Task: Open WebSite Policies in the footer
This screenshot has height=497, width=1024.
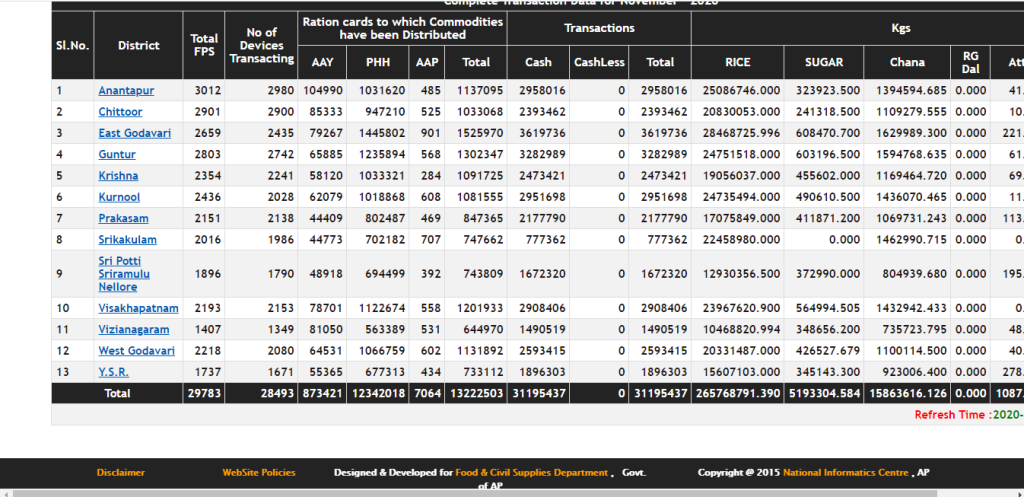Action: point(258,472)
